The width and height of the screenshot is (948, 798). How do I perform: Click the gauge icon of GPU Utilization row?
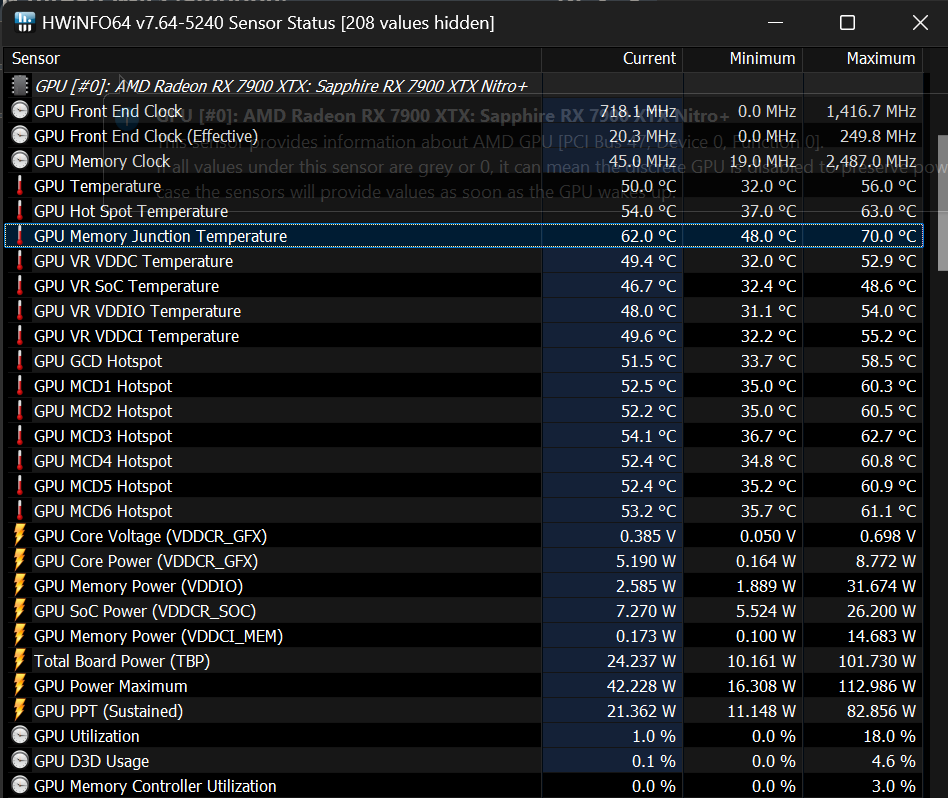click(x=20, y=736)
